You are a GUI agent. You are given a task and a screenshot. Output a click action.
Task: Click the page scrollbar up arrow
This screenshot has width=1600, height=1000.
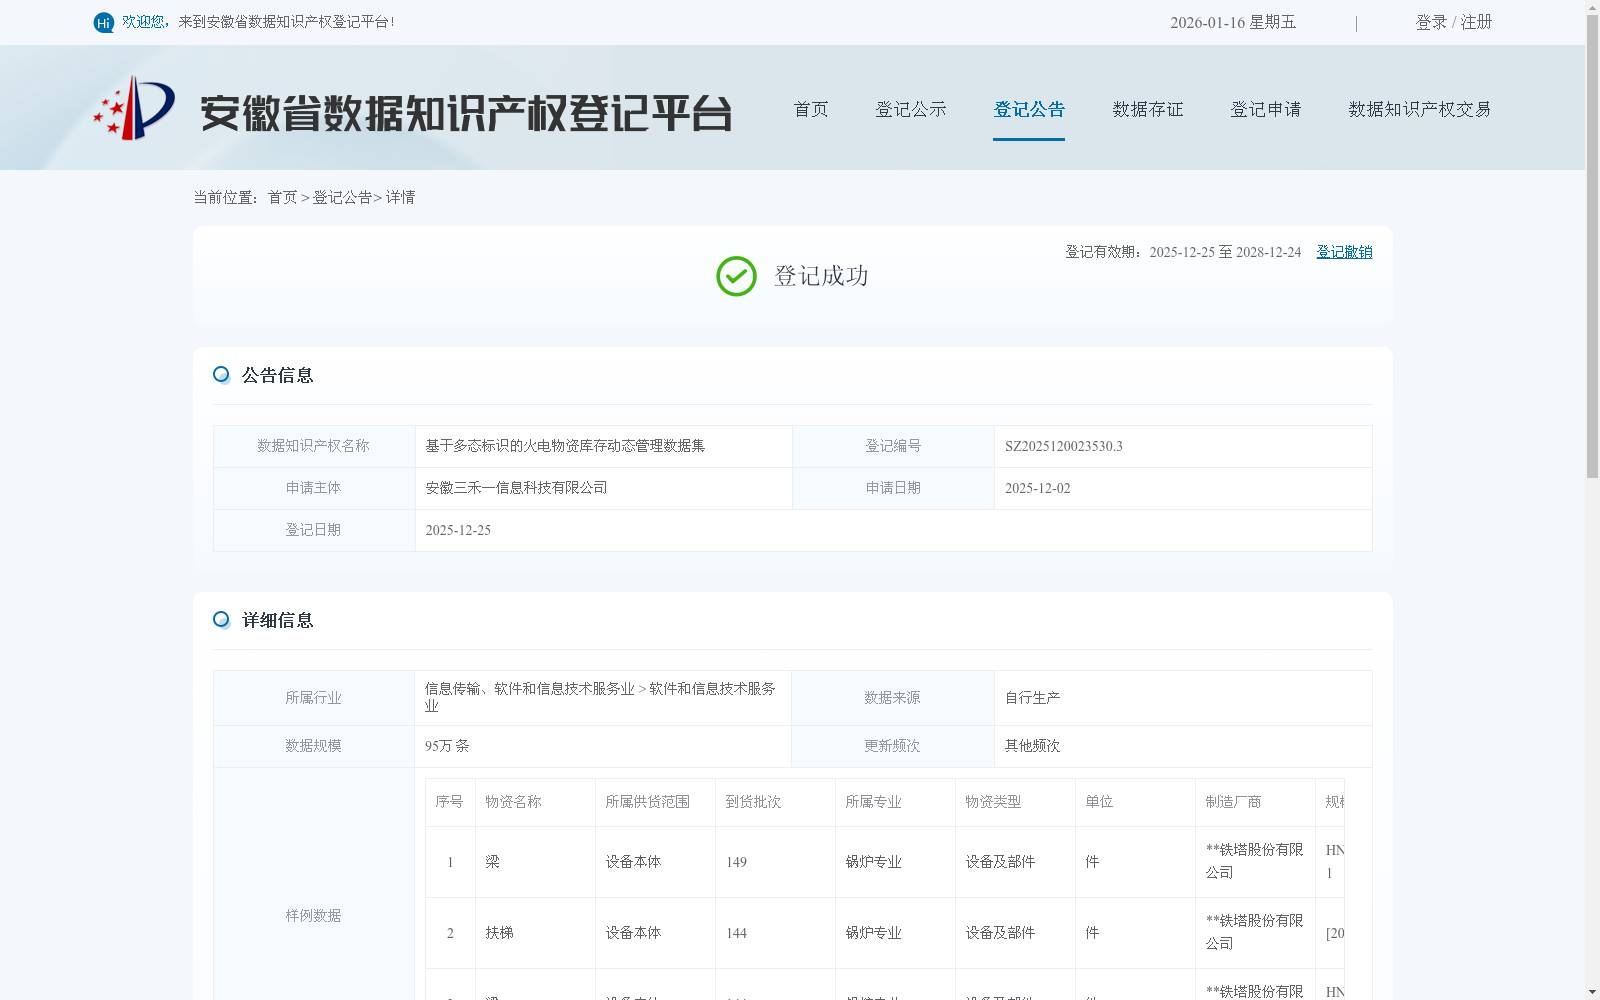pyautogui.click(x=1592, y=7)
